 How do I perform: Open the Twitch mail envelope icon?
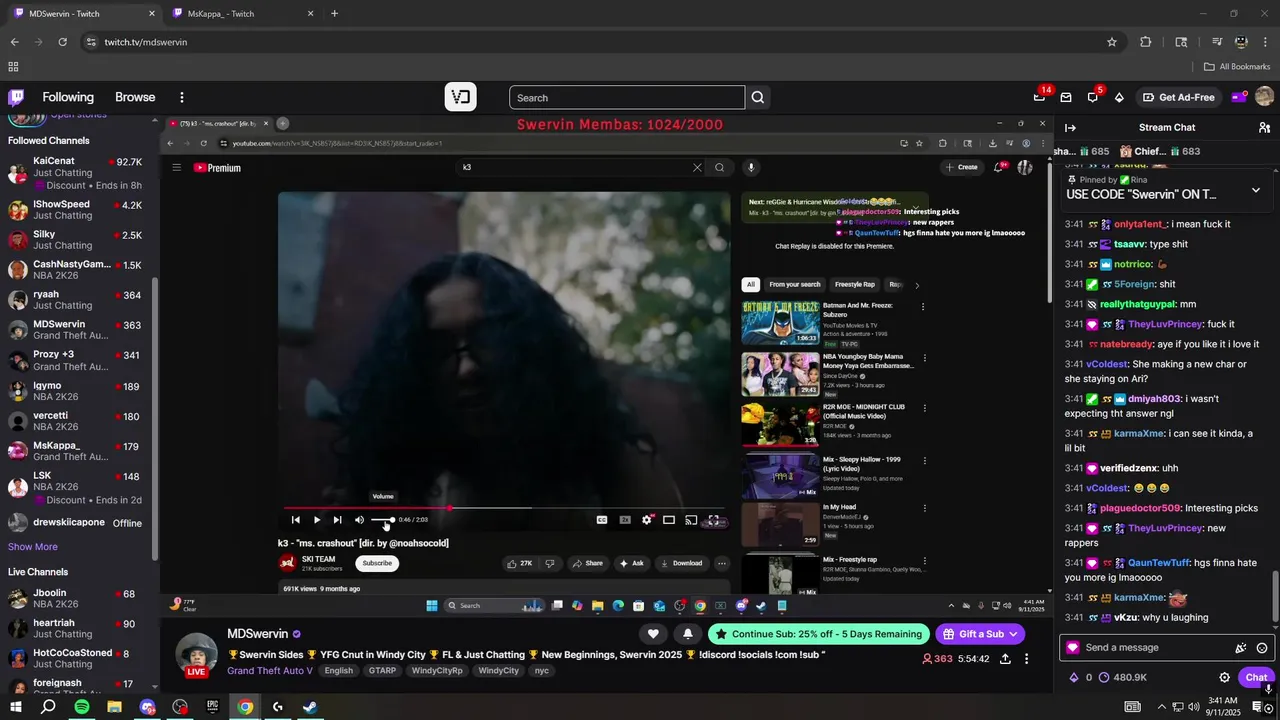[1066, 97]
